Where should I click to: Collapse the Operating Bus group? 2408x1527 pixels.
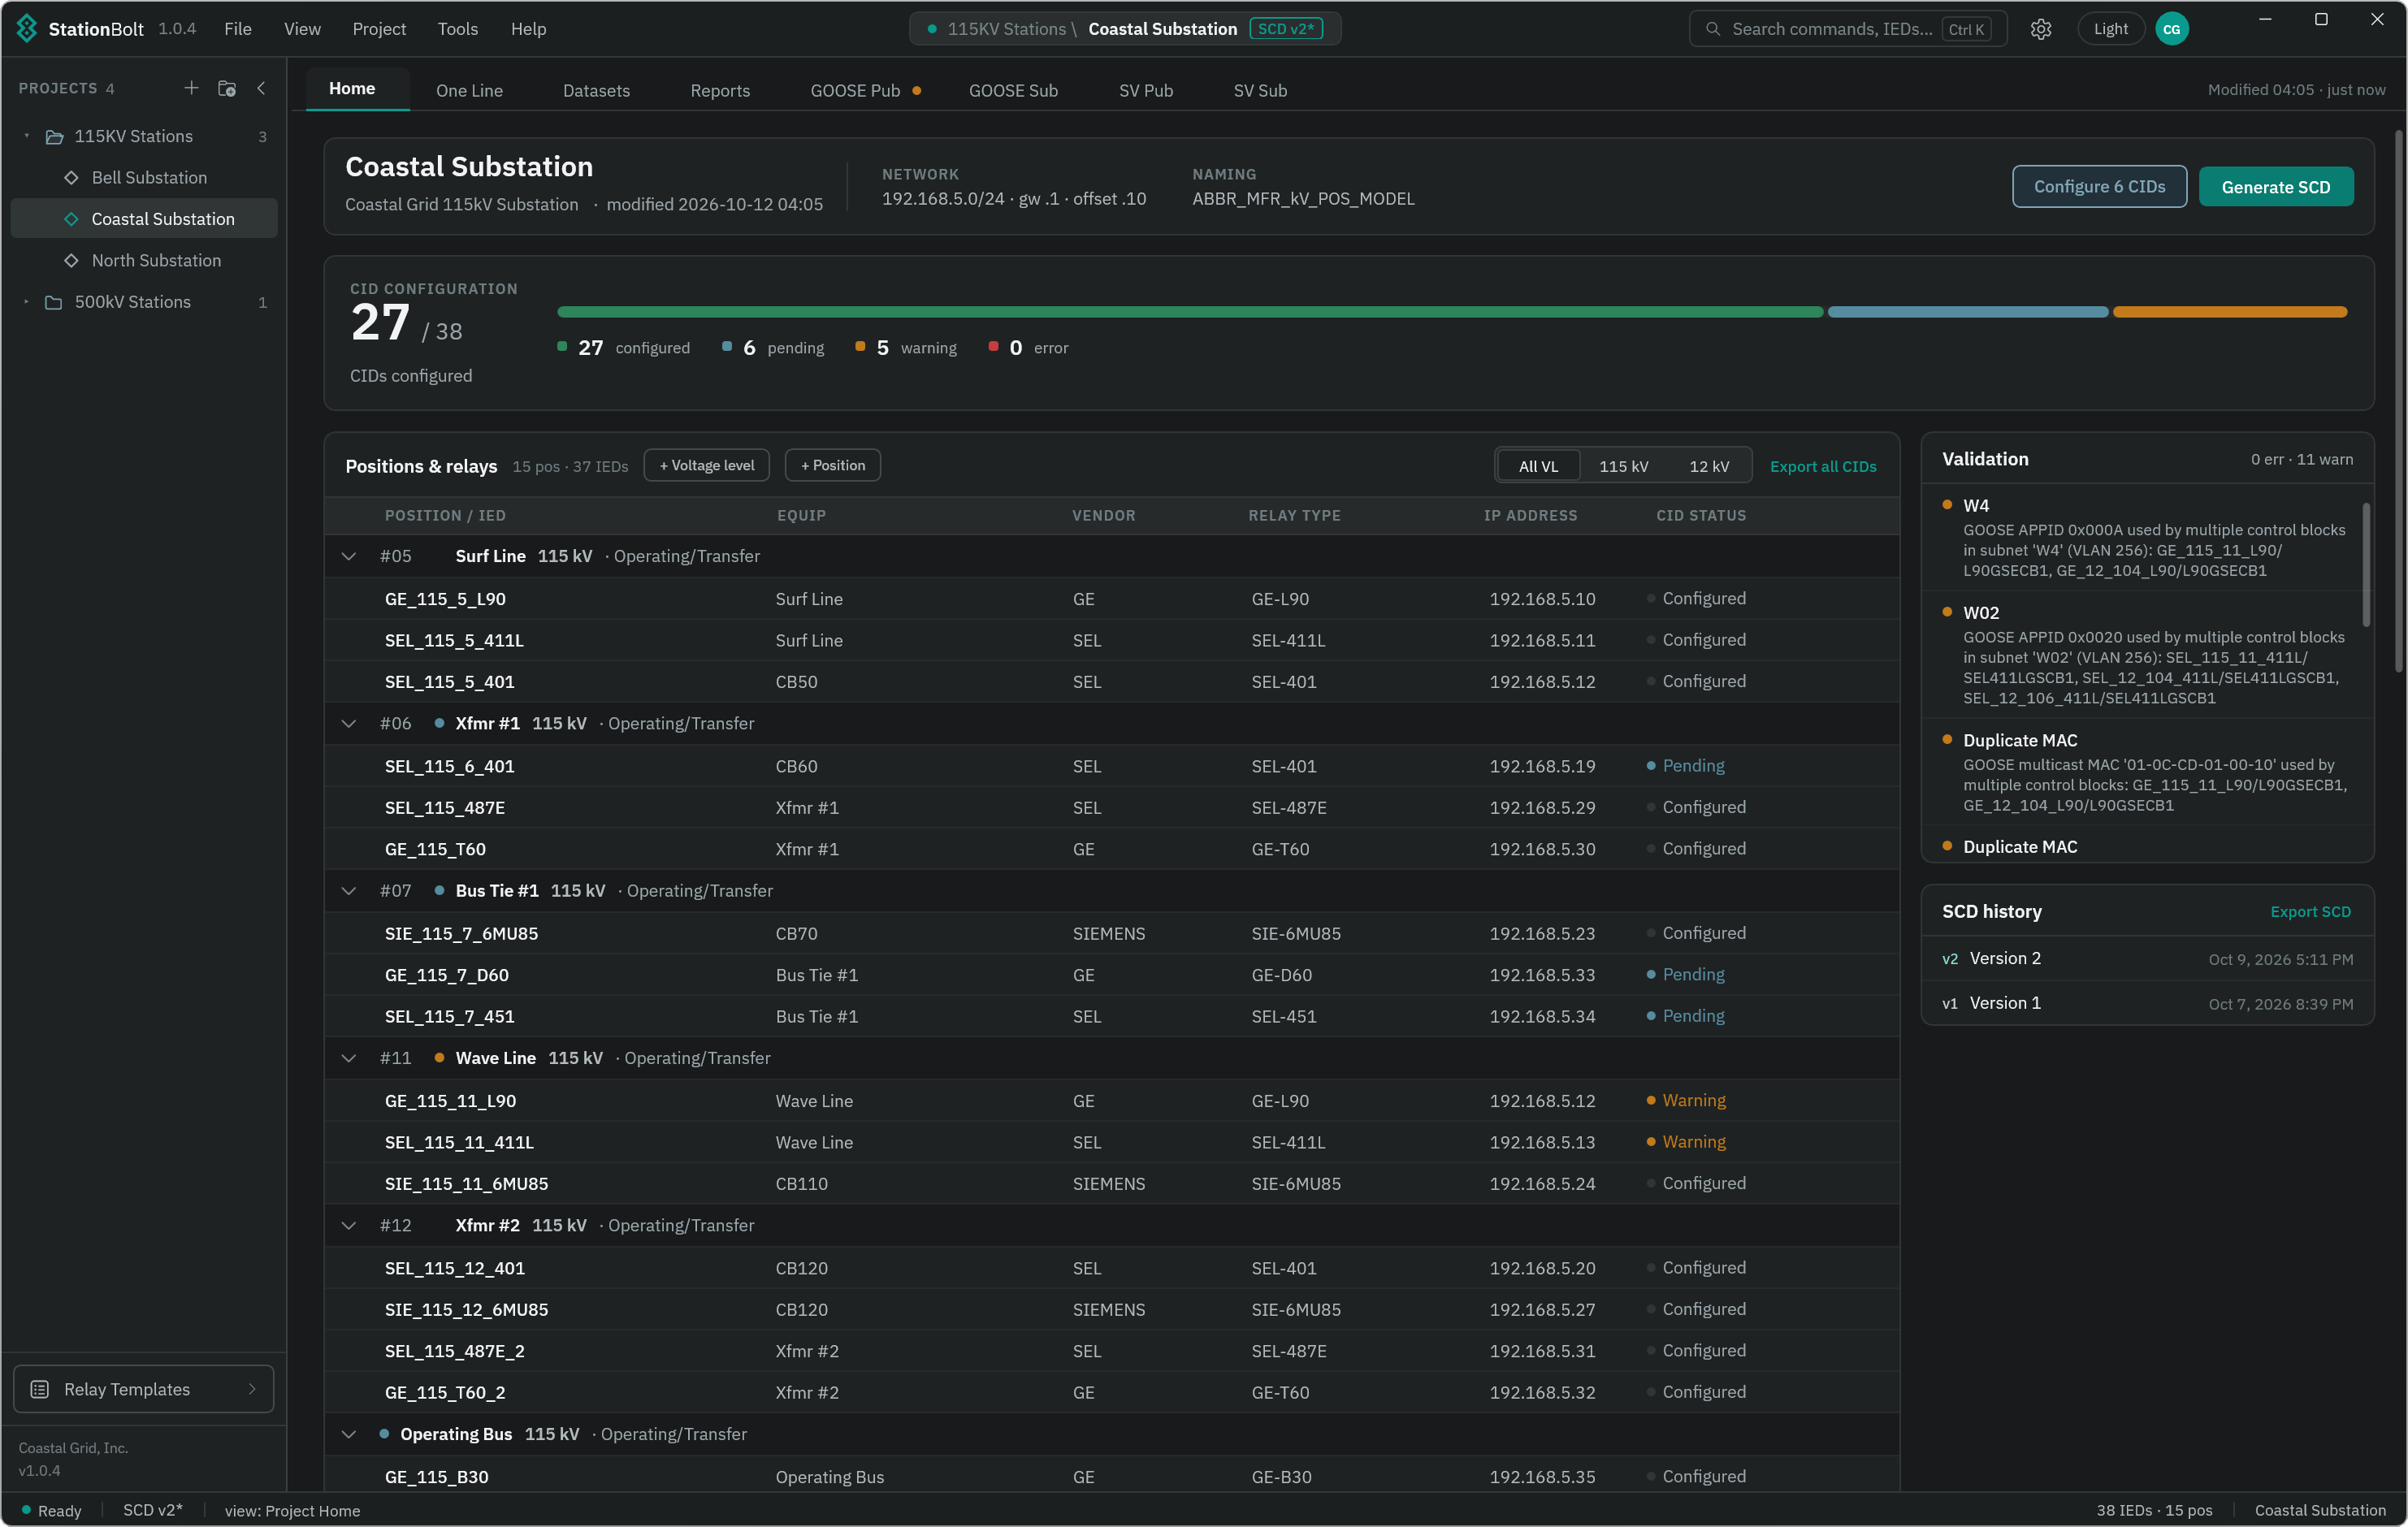point(349,1434)
